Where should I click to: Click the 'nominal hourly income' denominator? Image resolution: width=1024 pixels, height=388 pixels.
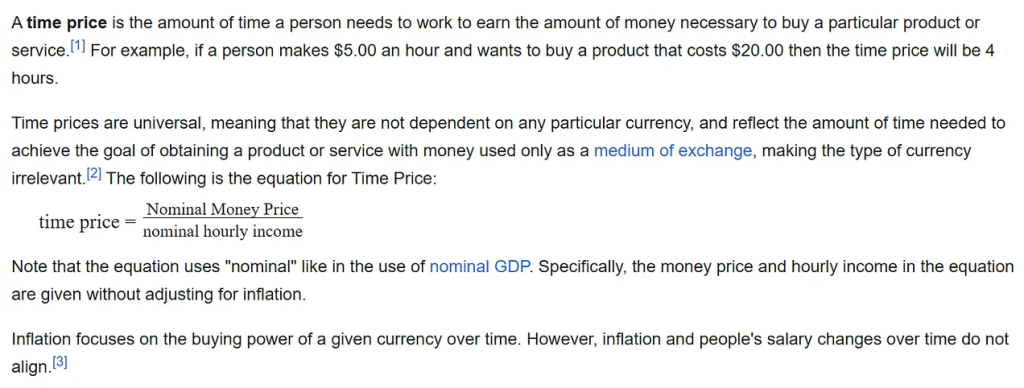pos(223,232)
